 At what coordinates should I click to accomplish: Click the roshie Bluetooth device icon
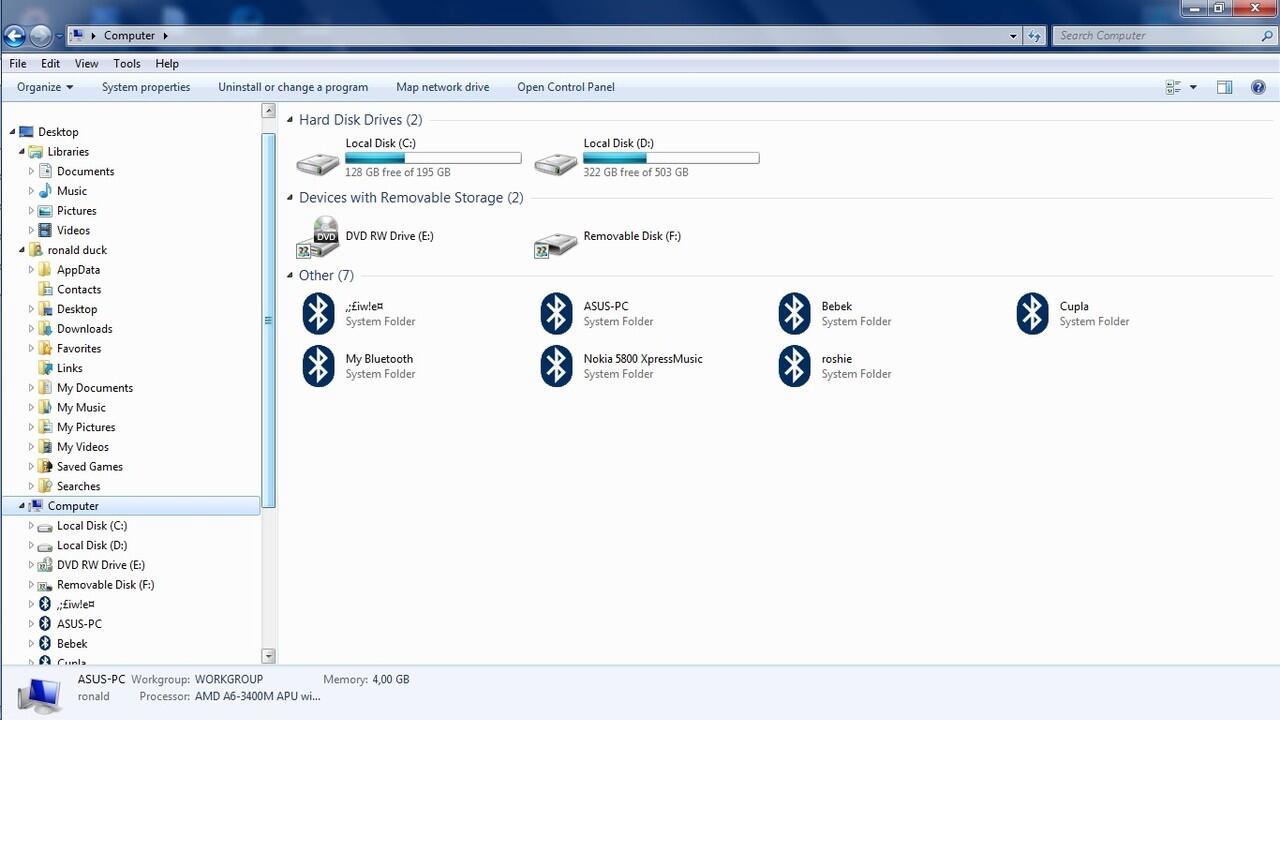click(794, 365)
